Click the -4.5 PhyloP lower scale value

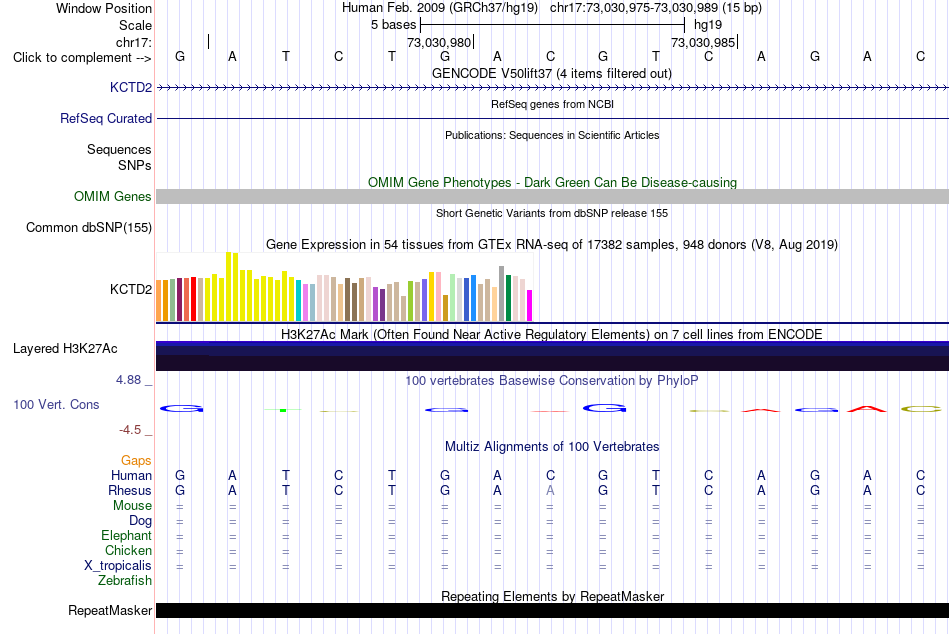click(x=130, y=430)
